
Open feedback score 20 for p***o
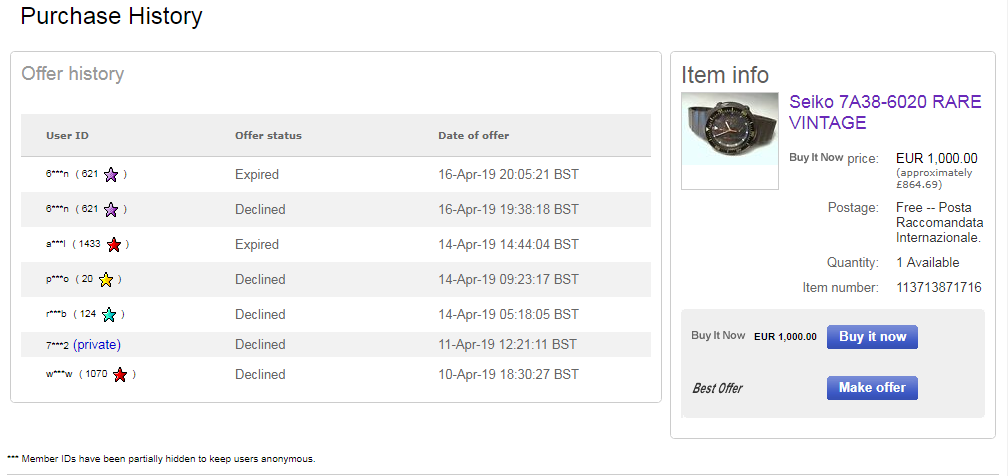pos(88,280)
